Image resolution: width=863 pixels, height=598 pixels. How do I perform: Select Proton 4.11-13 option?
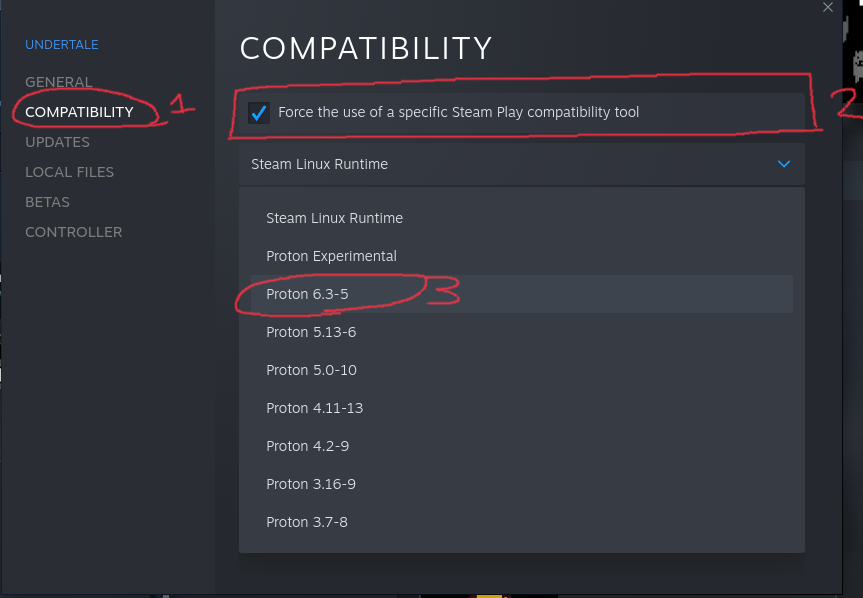point(314,408)
